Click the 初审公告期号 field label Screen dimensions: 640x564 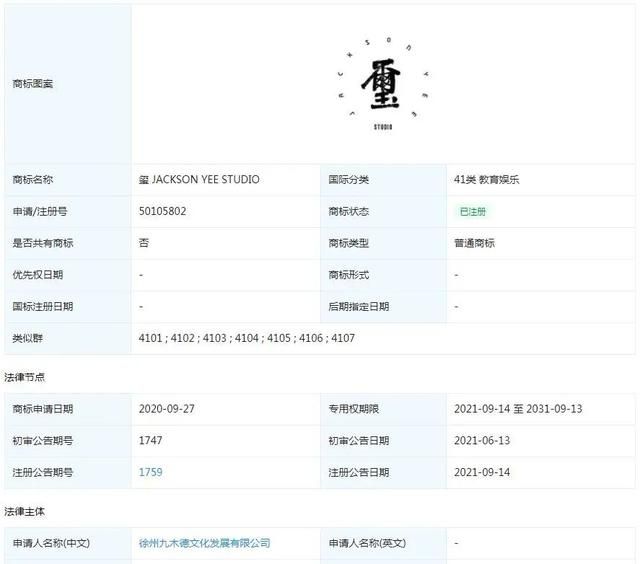[x=43, y=441]
